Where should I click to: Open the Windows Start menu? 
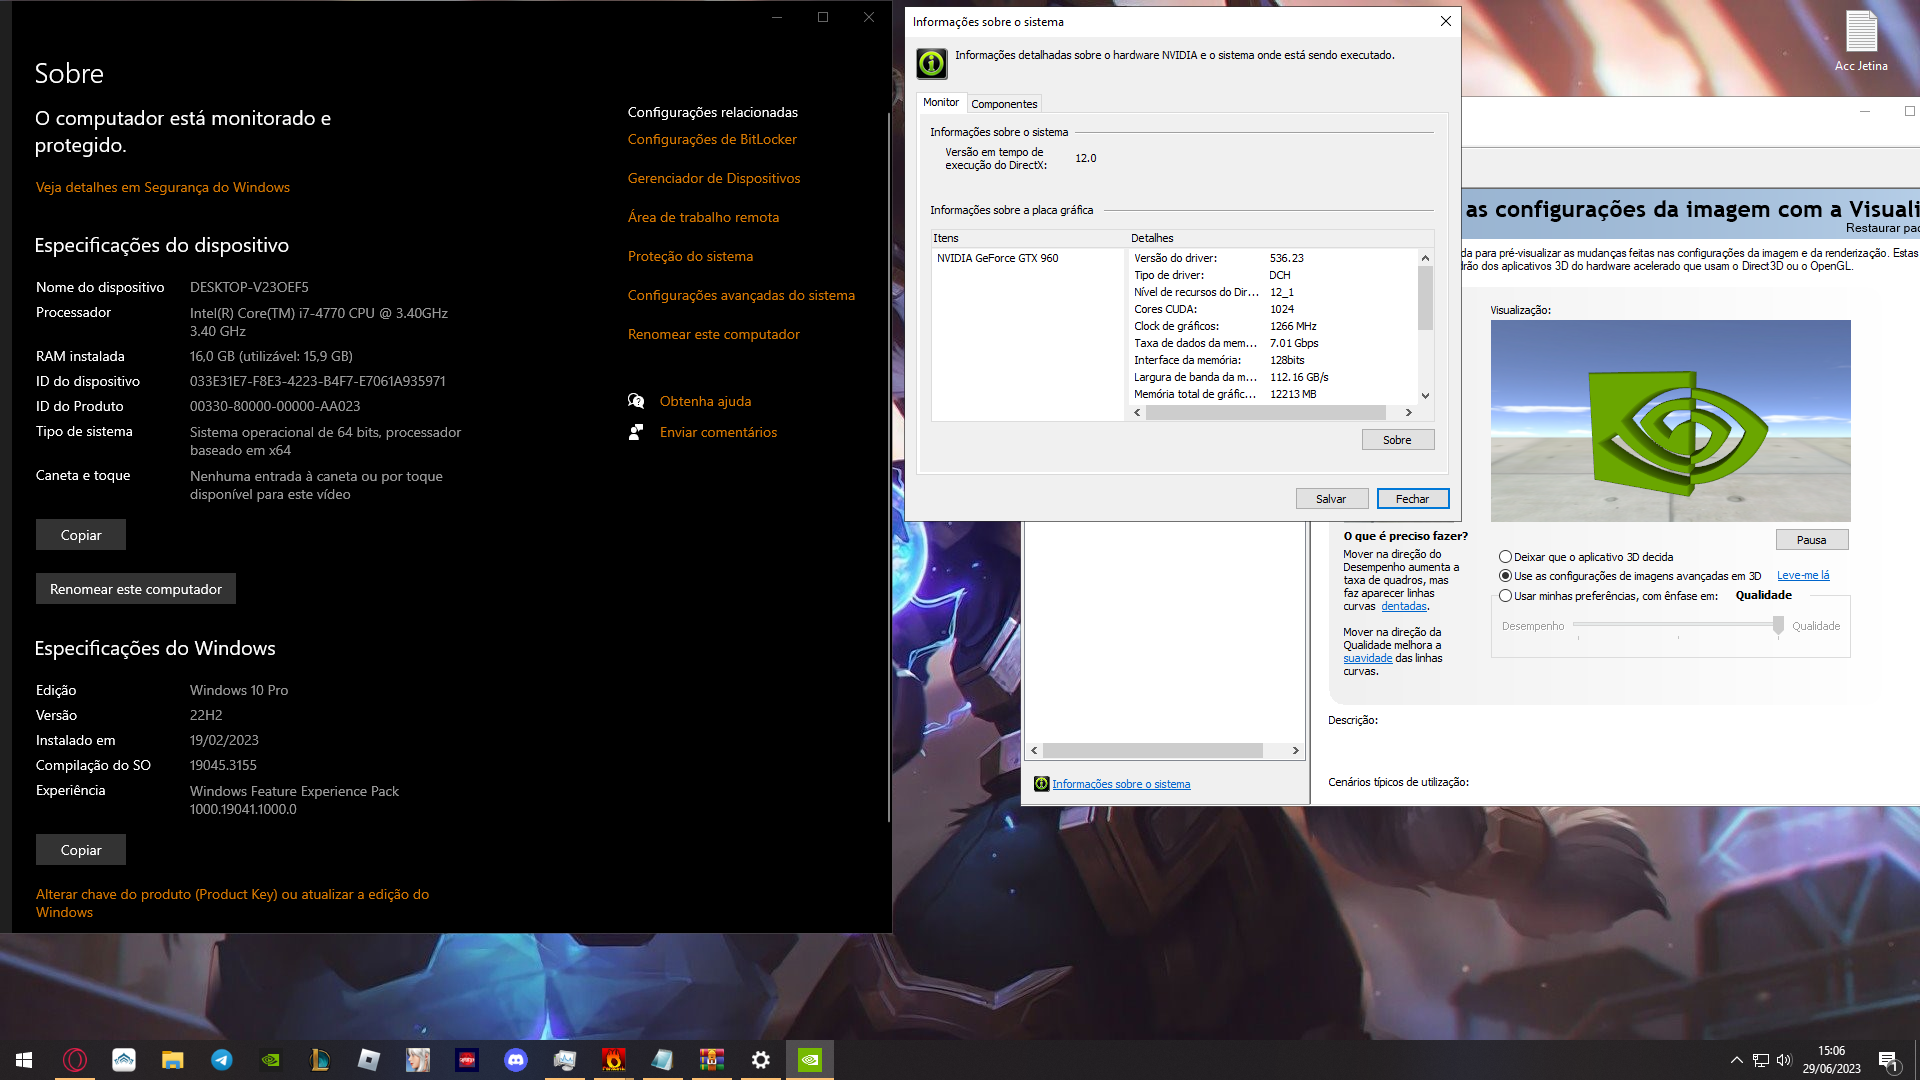click(24, 1060)
